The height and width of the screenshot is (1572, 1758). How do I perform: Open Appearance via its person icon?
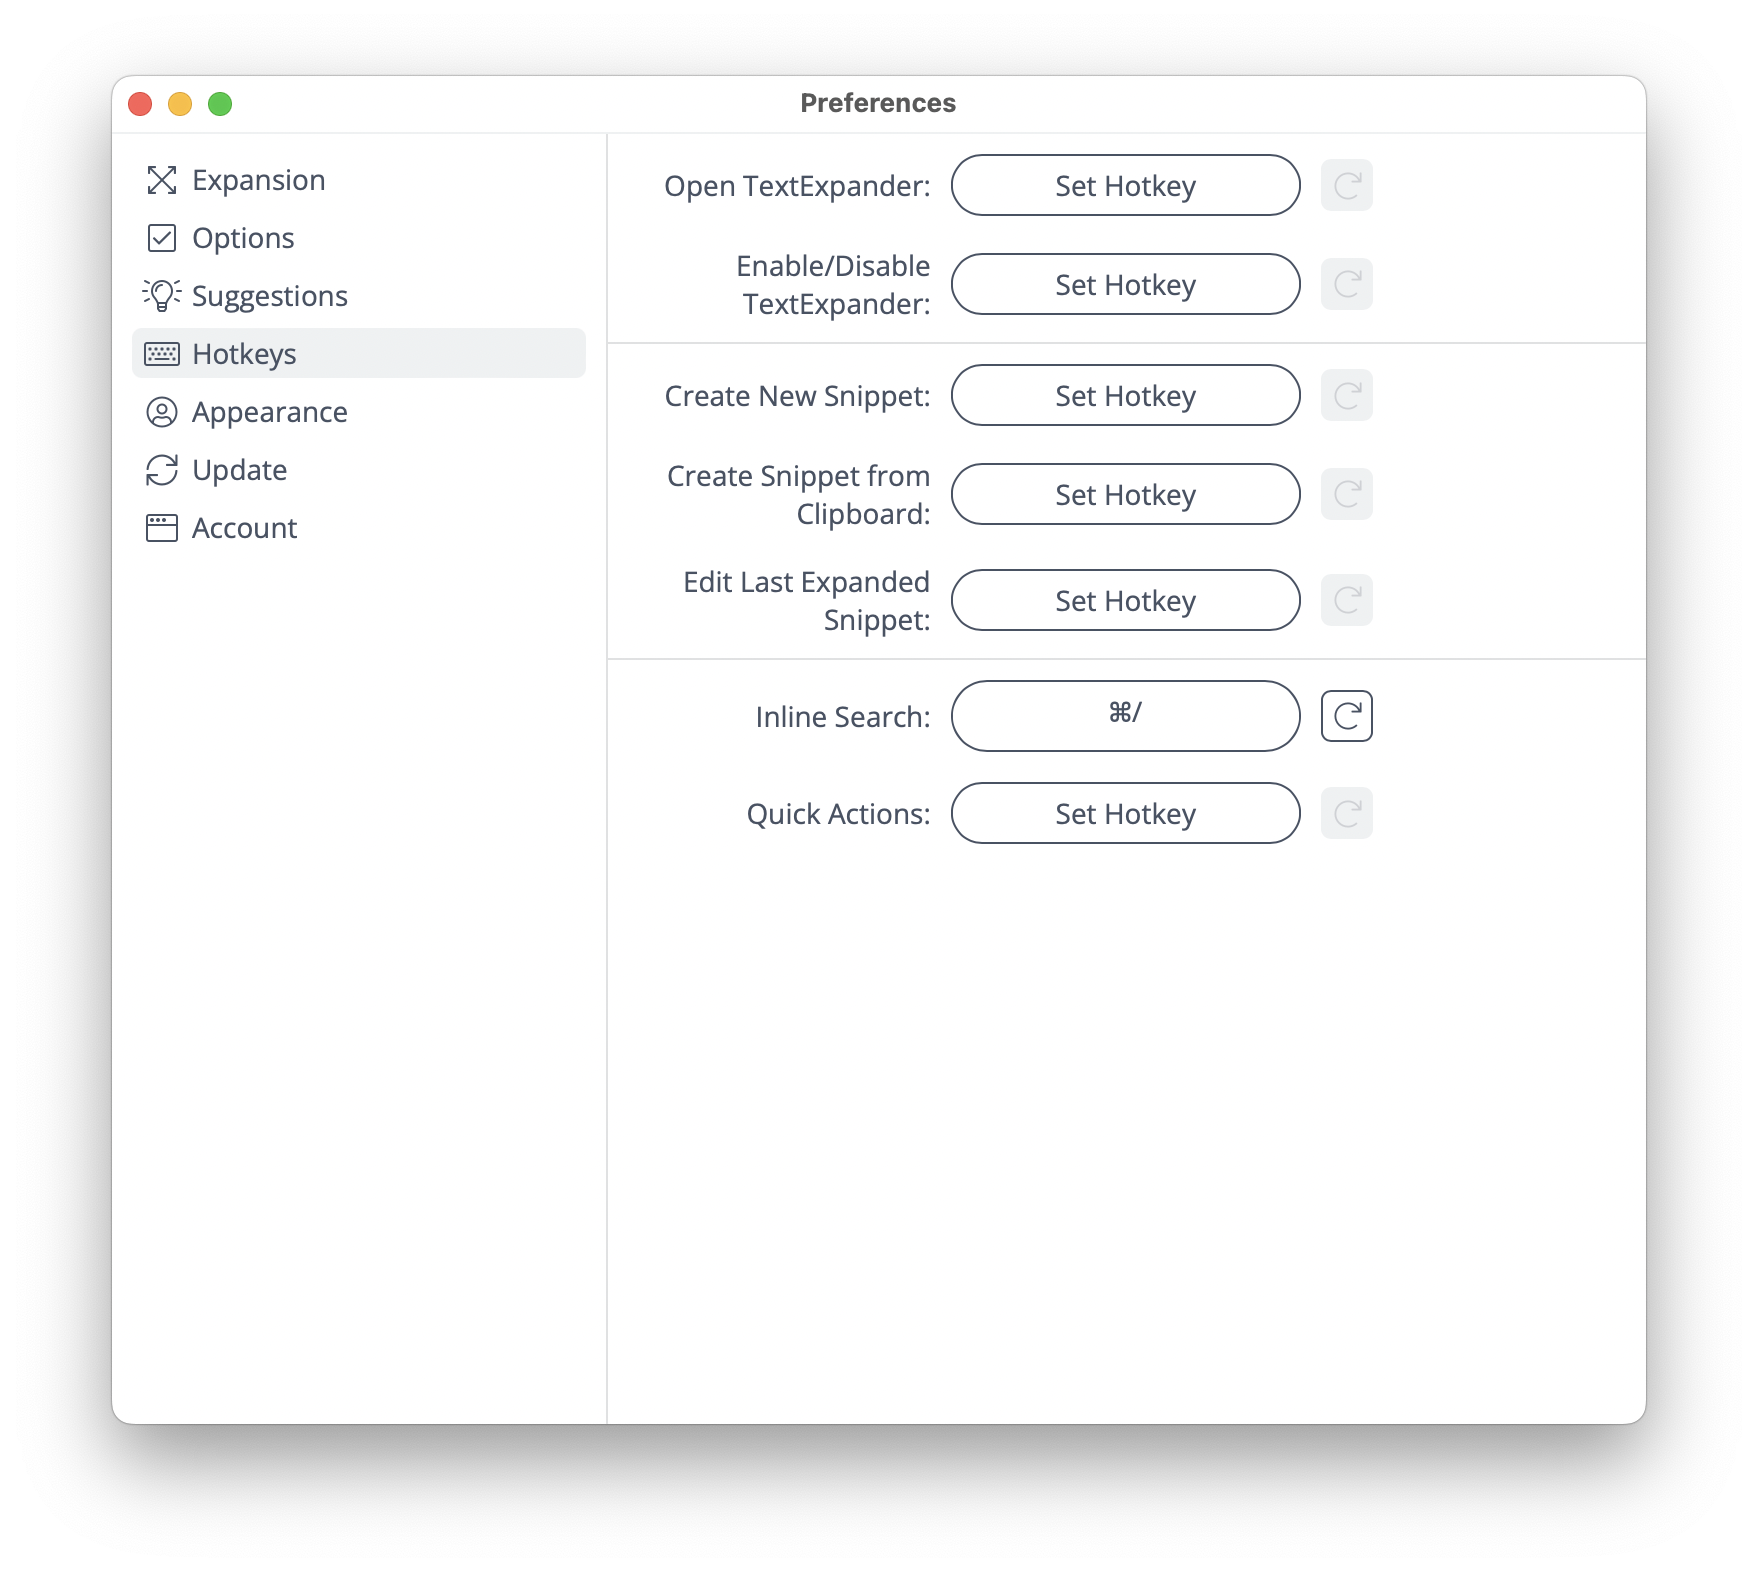point(162,412)
